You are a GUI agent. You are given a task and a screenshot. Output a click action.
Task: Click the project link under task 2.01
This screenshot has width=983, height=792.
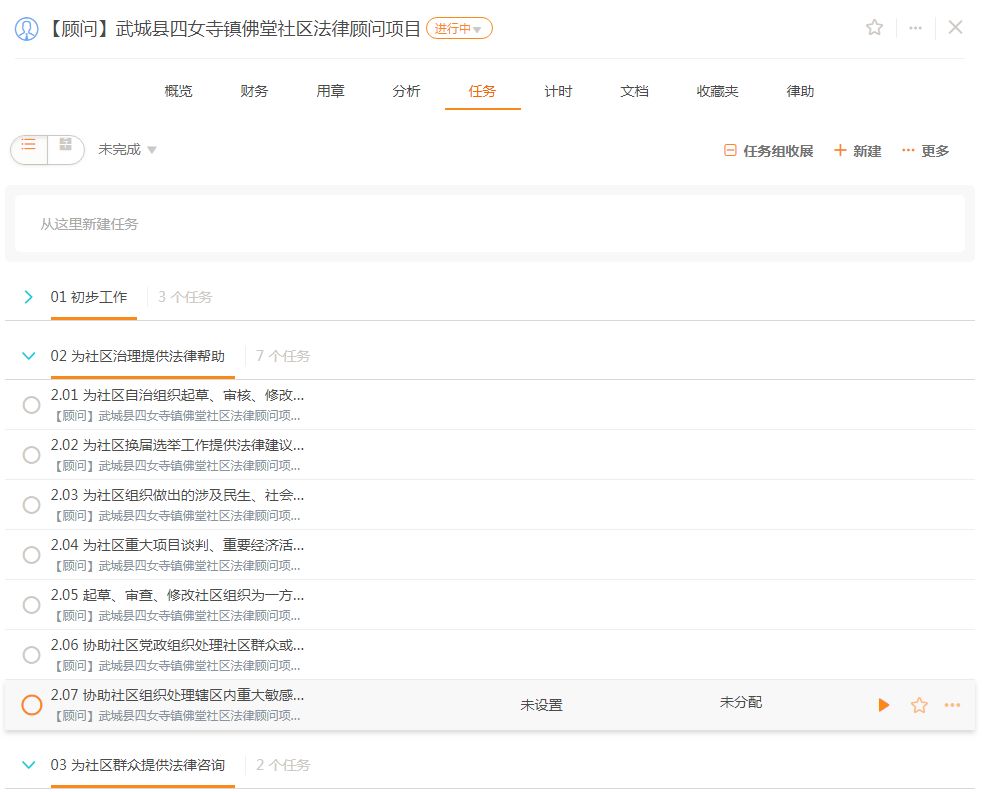(x=177, y=416)
